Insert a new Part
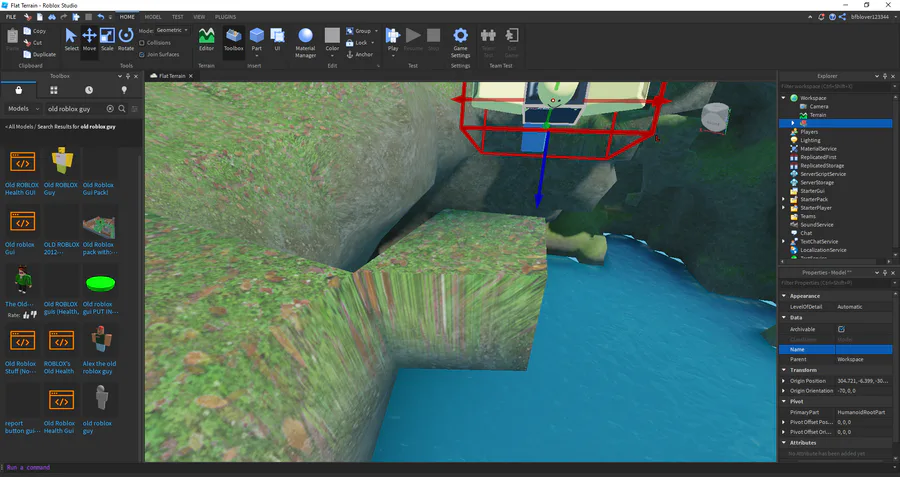900x477 pixels. [257, 40]
